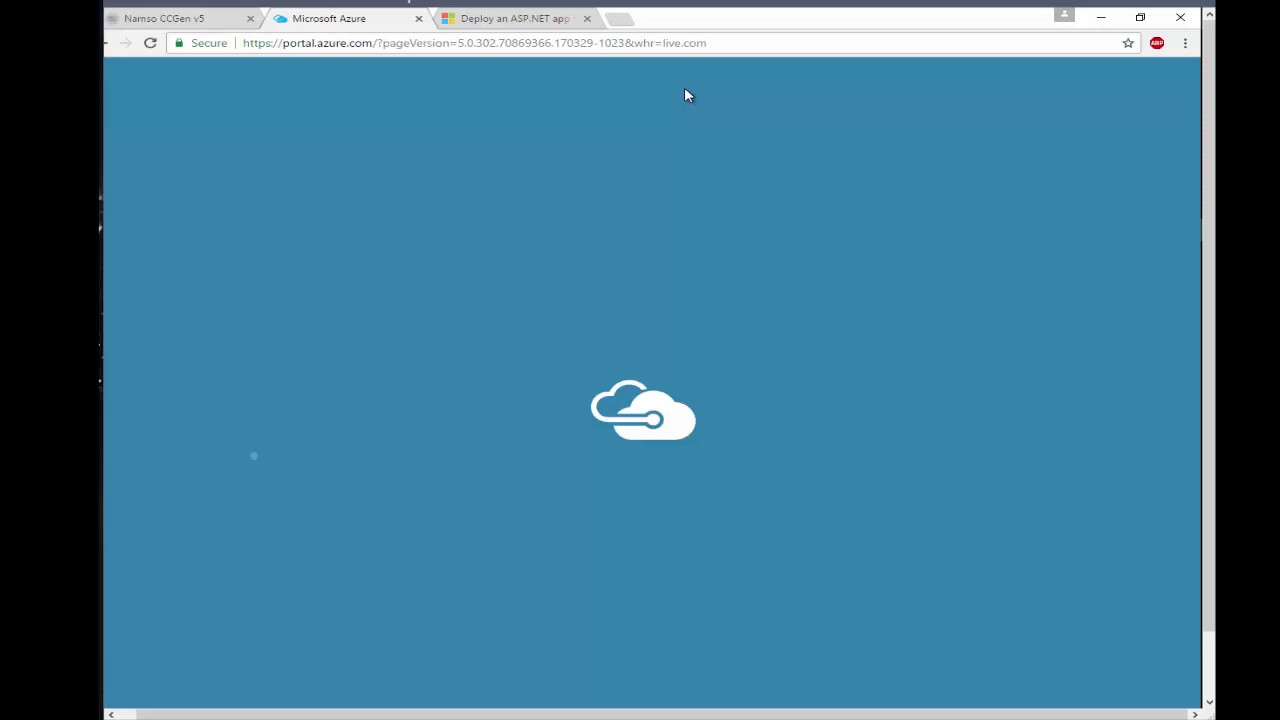
Task: Click the vertical scrollbar down arrow
Action: point(1209,702)
